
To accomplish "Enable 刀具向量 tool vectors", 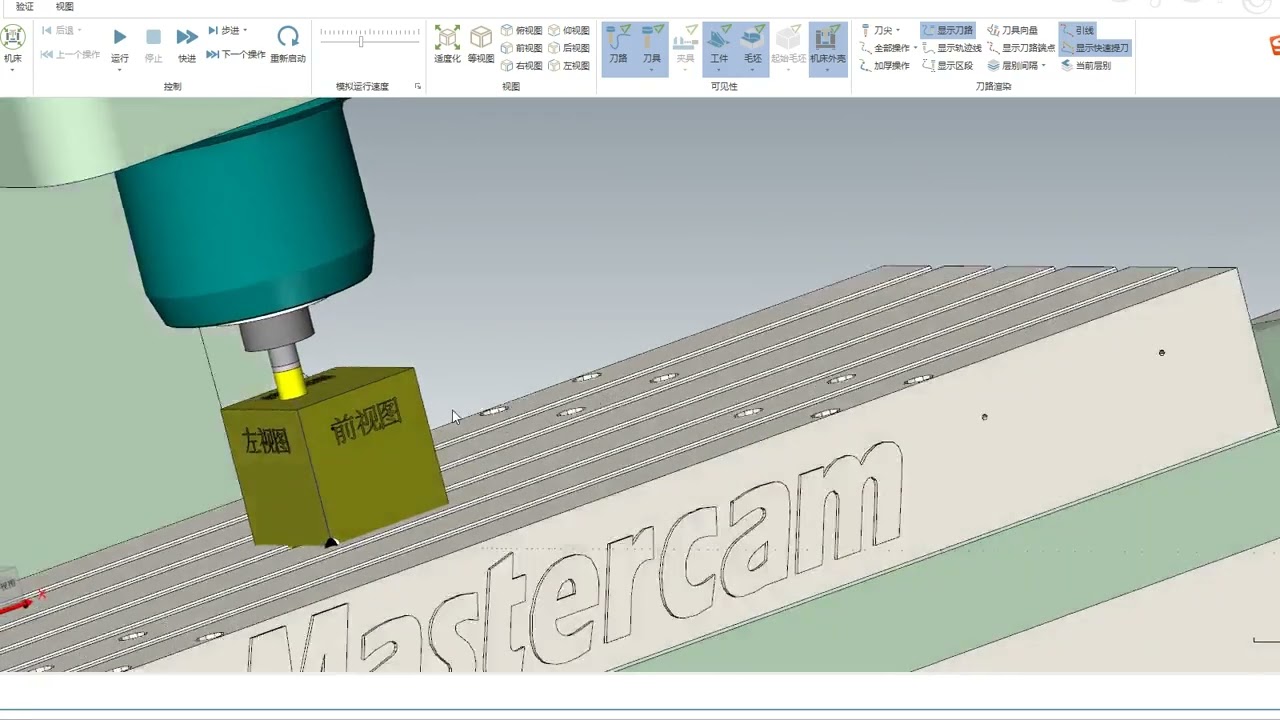I will 1012,31.
